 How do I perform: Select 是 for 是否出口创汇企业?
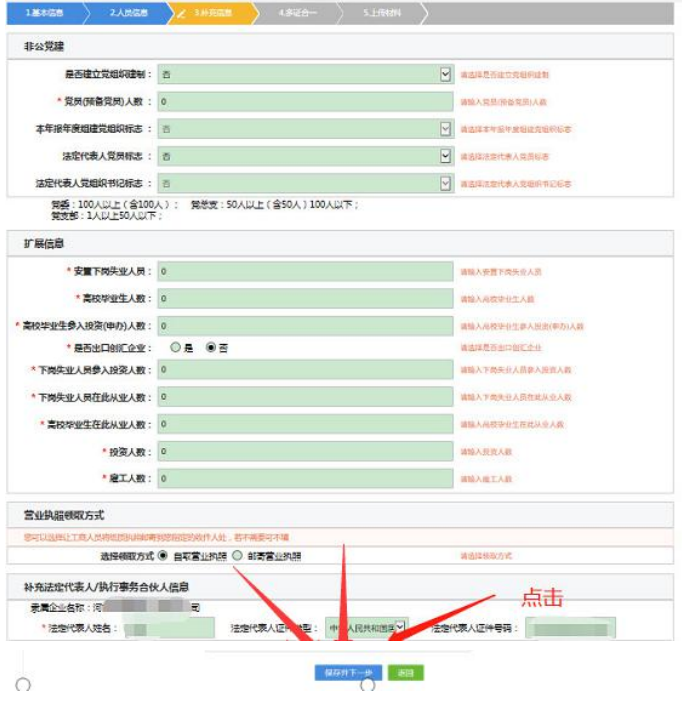[x=175, y=348]
